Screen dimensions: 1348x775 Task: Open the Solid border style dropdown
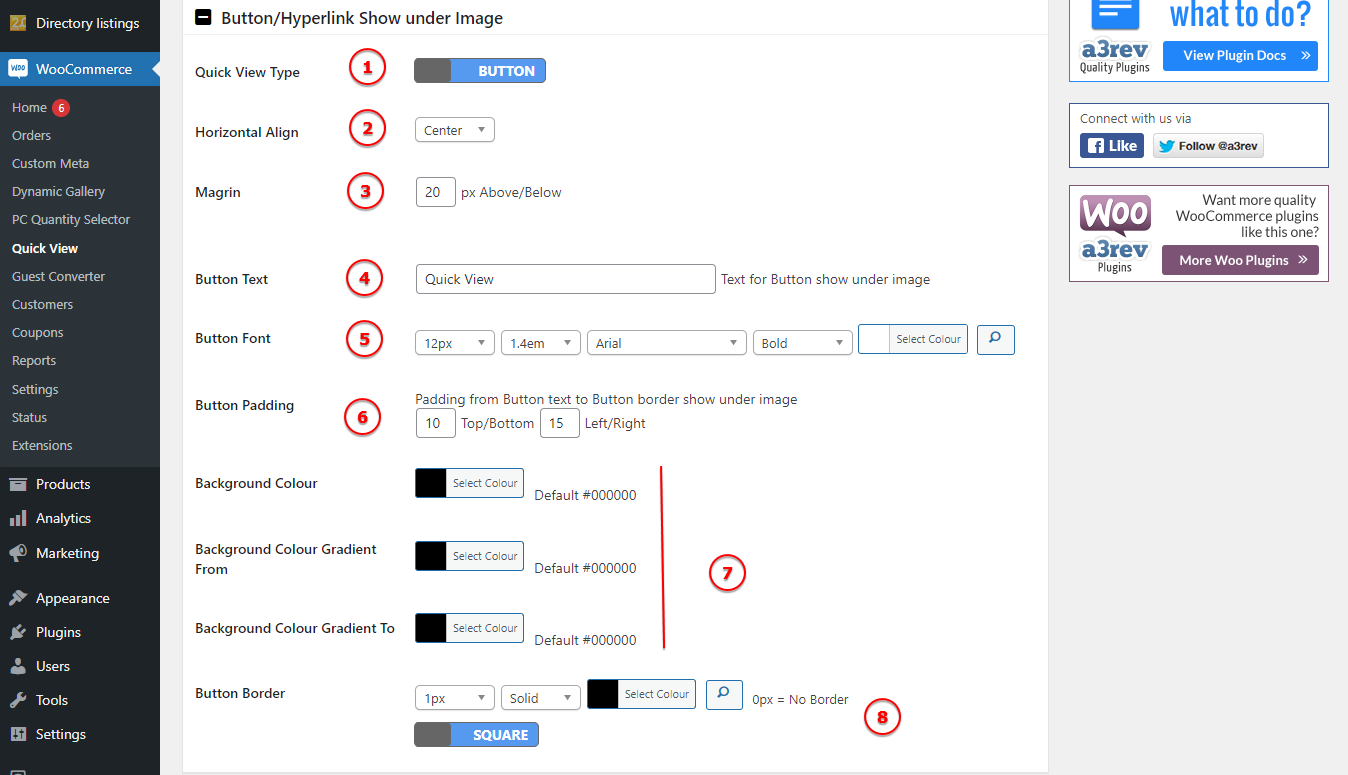click(x=540, y=698)
